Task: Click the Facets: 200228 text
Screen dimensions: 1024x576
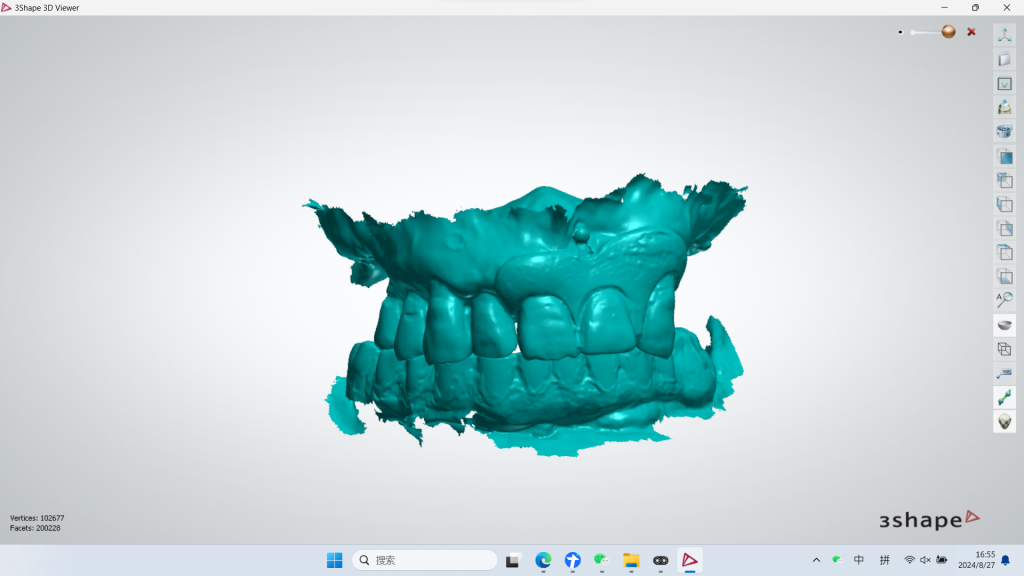Action: point(35,528)
